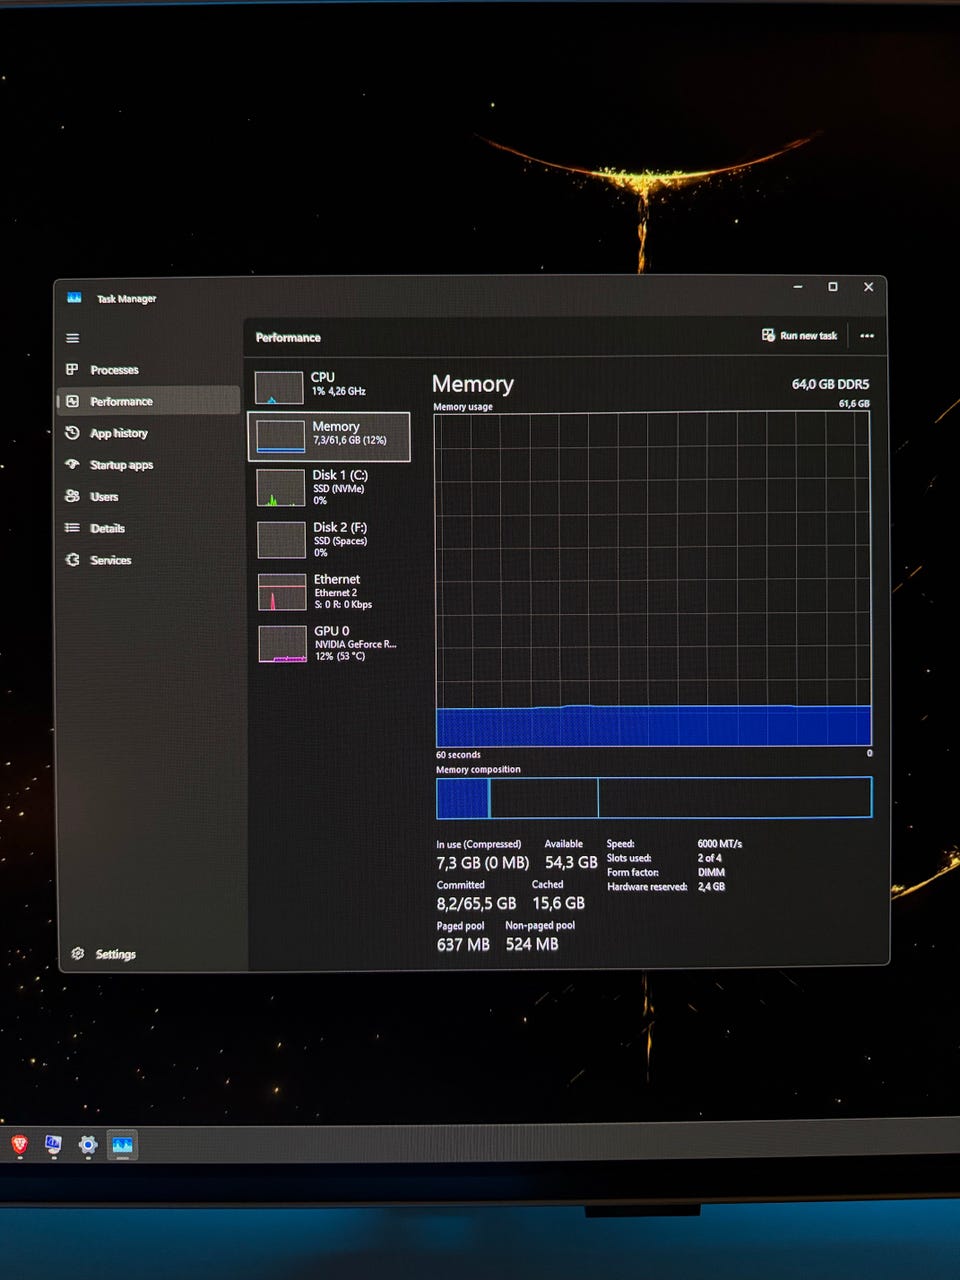Click the Memory composition bar
Screen dimensions: 960x1280
[654, 798]
